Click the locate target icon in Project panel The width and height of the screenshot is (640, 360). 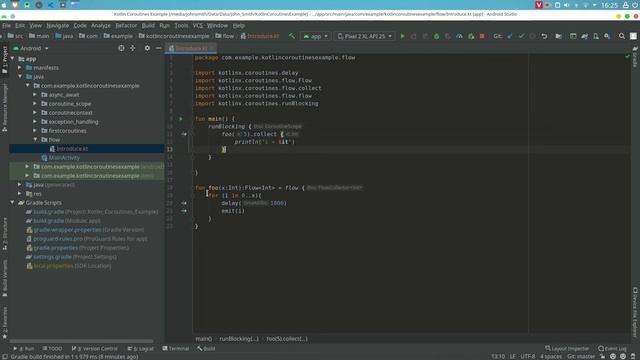(x=121, y=48)
